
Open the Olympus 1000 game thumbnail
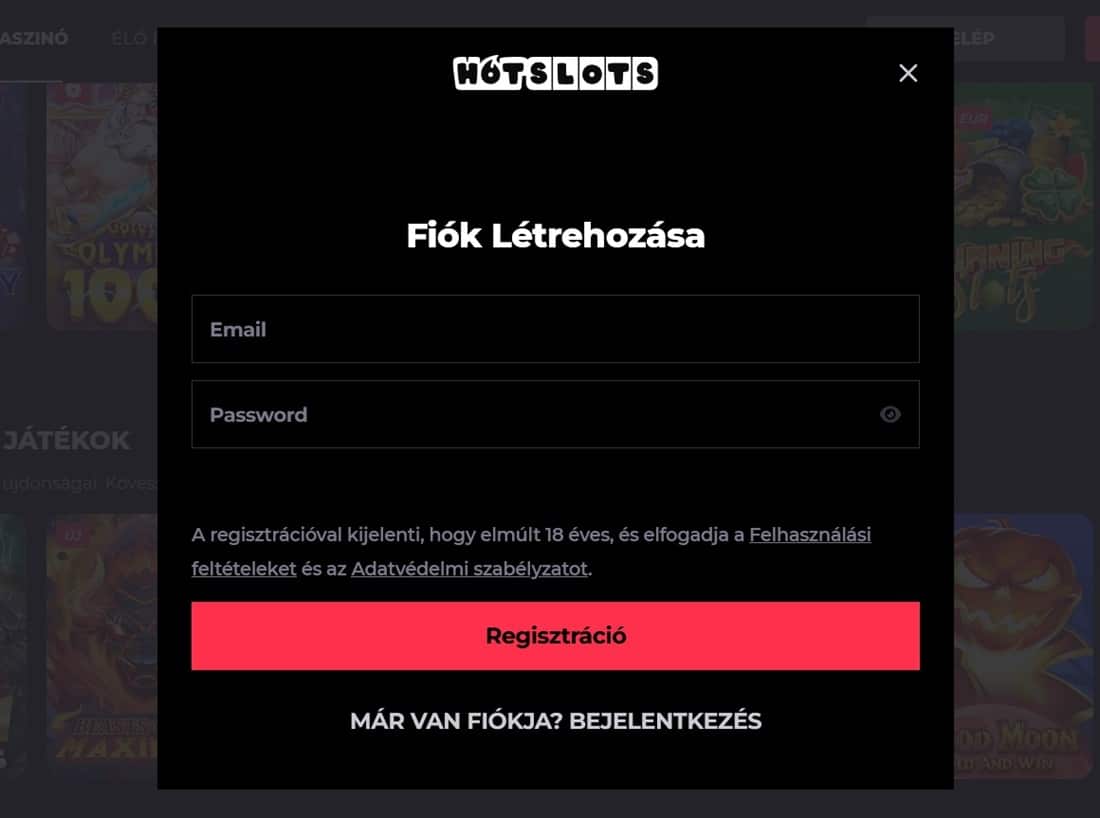point(102,206)
